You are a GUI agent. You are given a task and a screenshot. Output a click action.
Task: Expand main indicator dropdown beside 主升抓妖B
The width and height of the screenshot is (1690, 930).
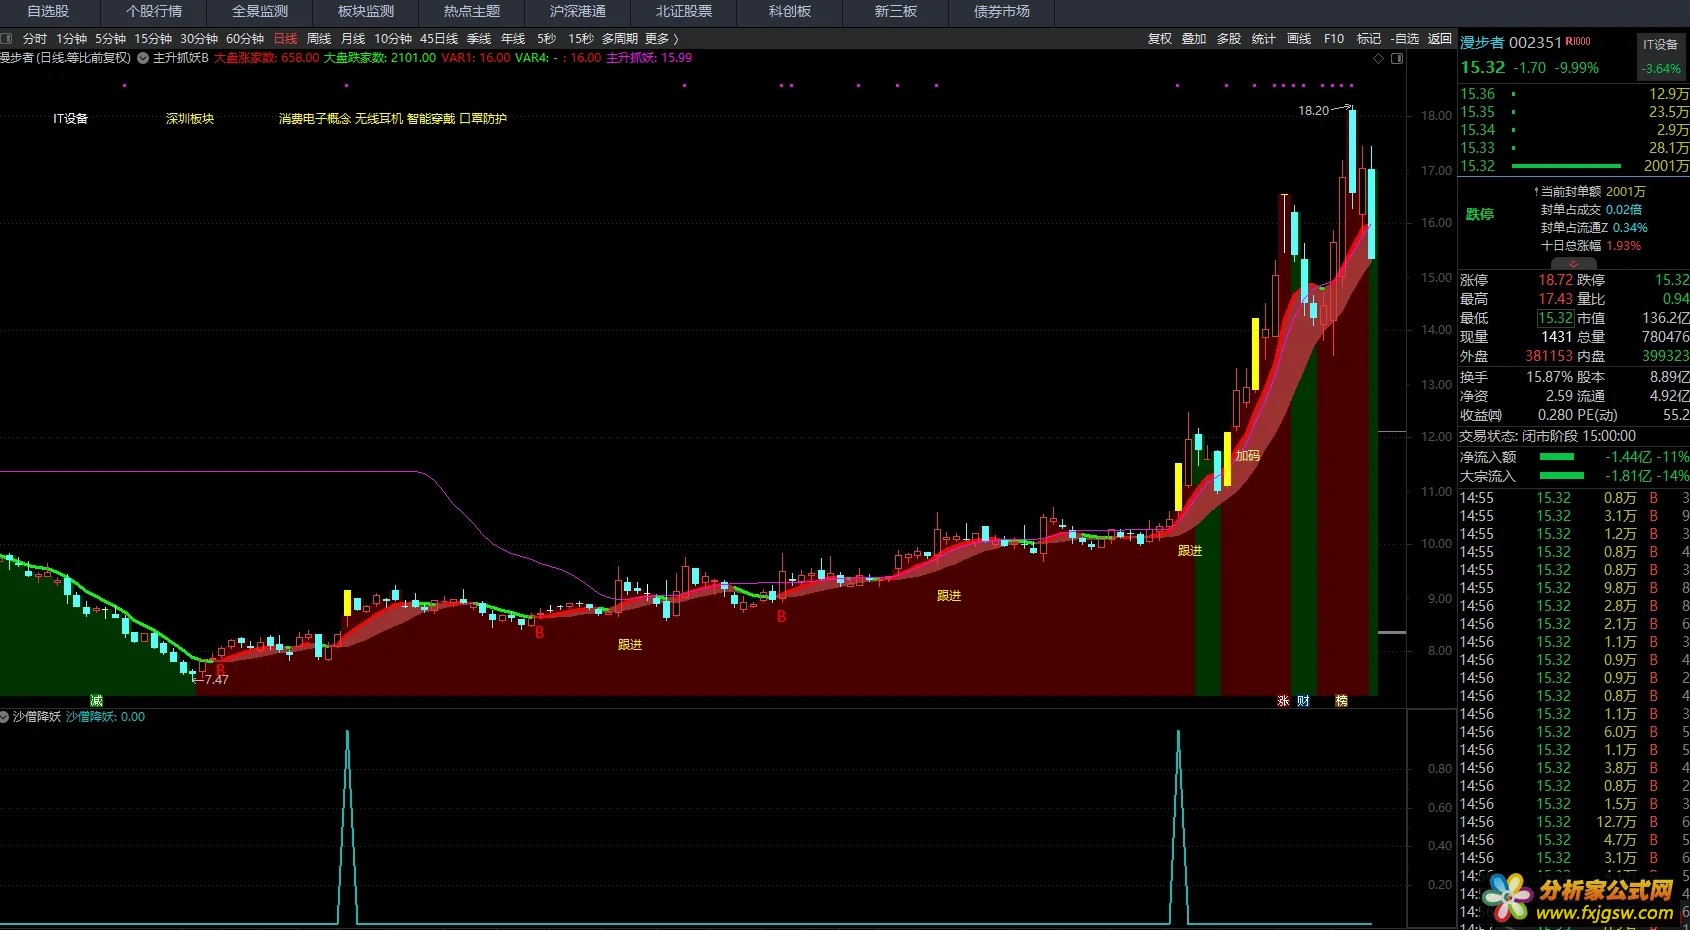(x=143, y=58)
